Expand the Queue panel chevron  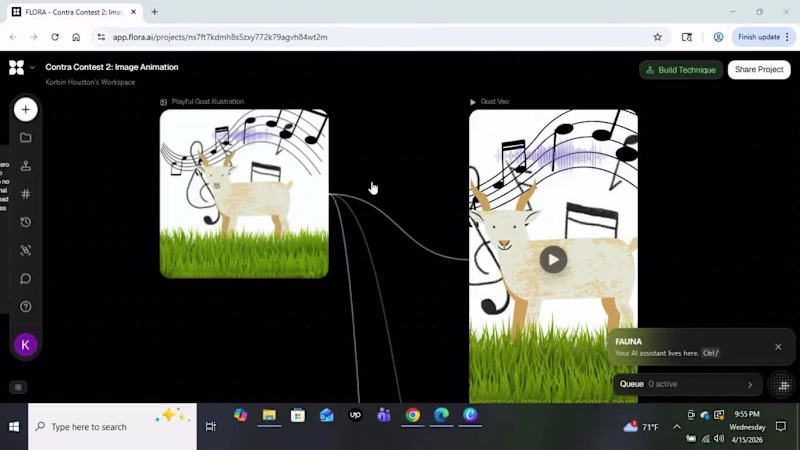coord(750,385)
